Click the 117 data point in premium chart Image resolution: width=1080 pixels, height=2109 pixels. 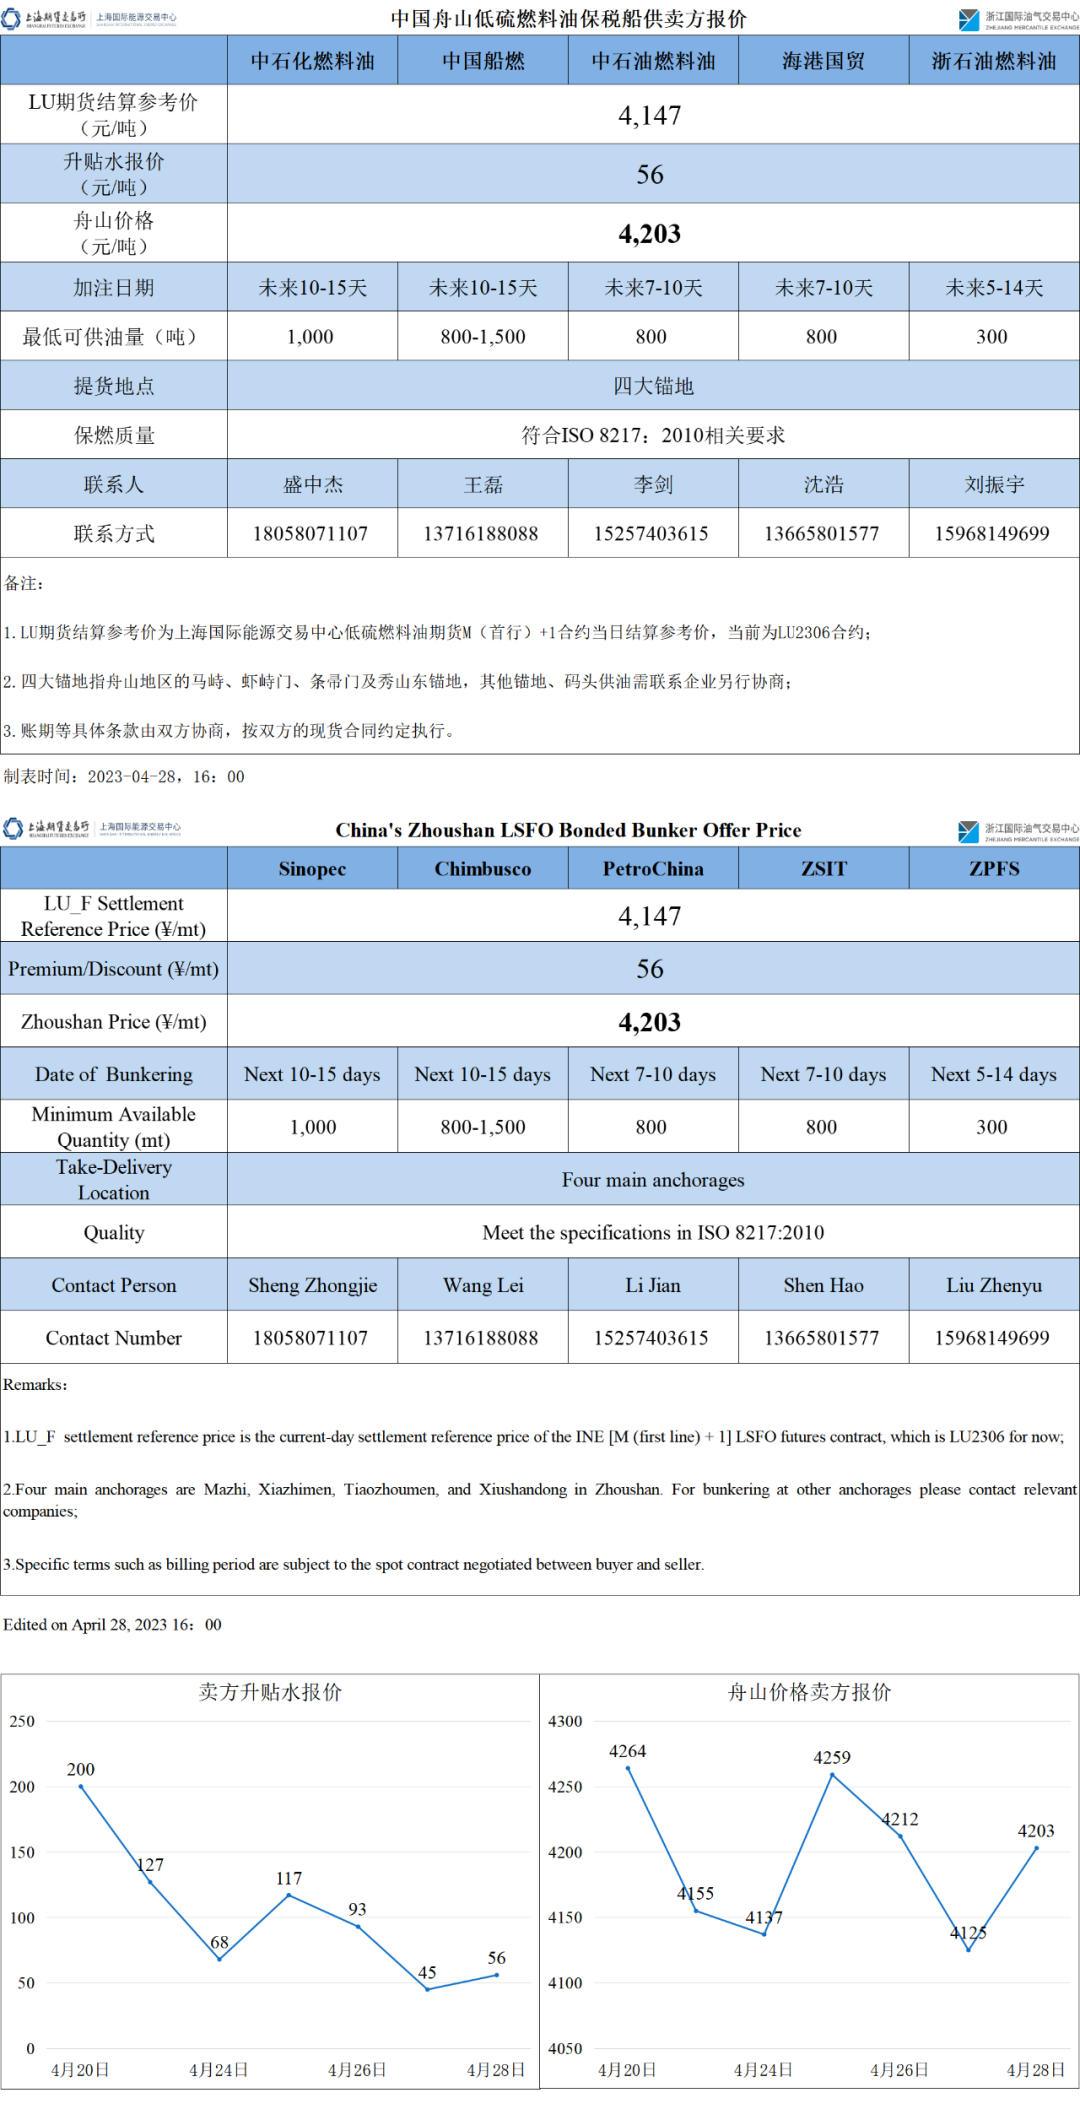coord(289,1895)
